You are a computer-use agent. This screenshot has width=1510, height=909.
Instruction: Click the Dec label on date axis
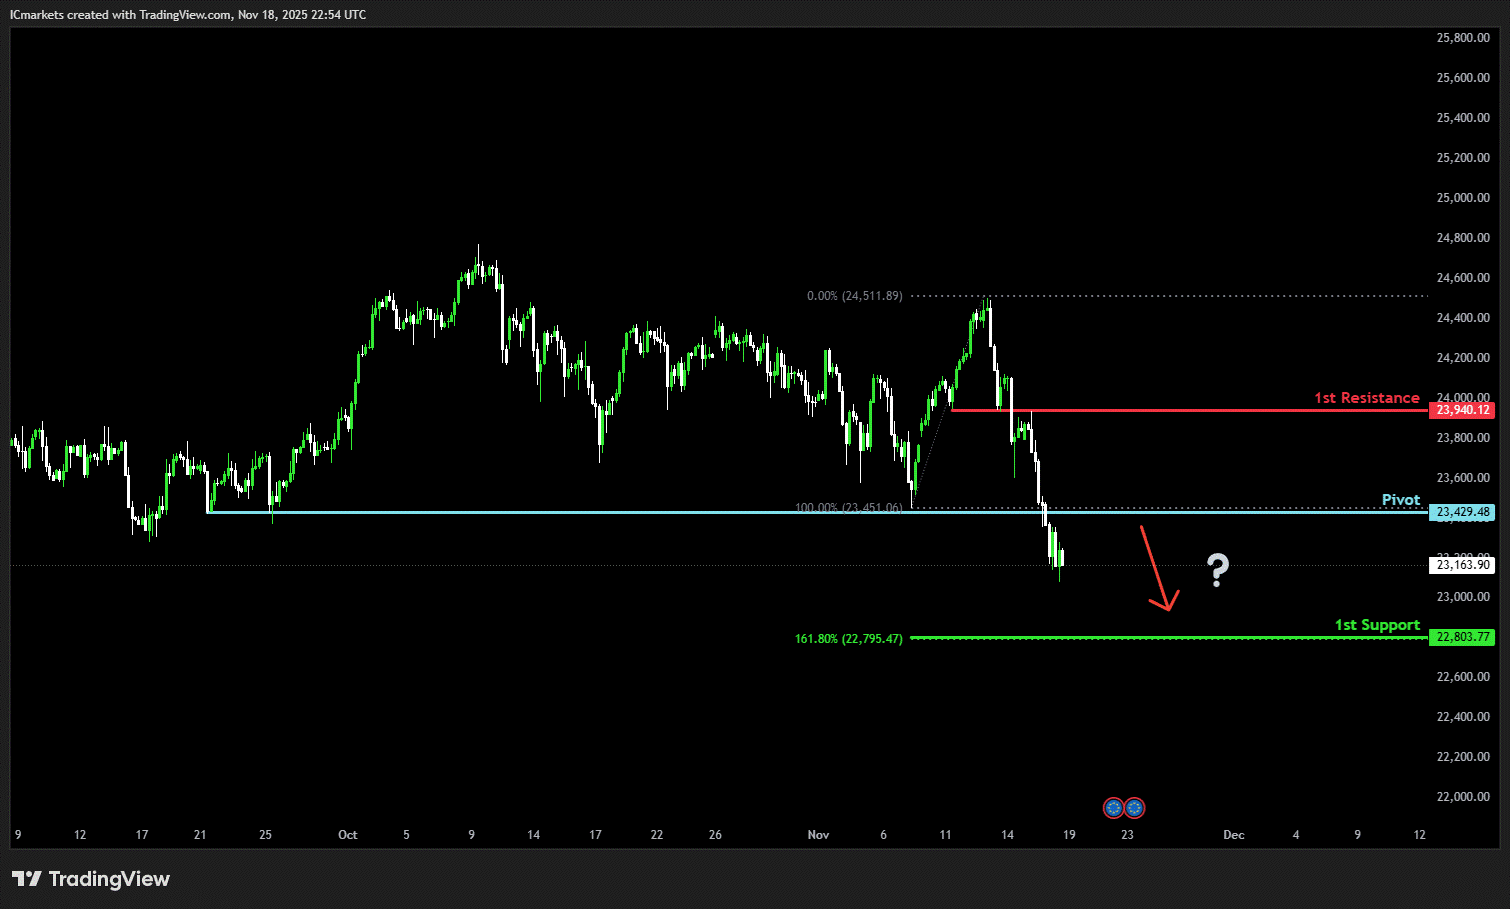click(1234, 835)
